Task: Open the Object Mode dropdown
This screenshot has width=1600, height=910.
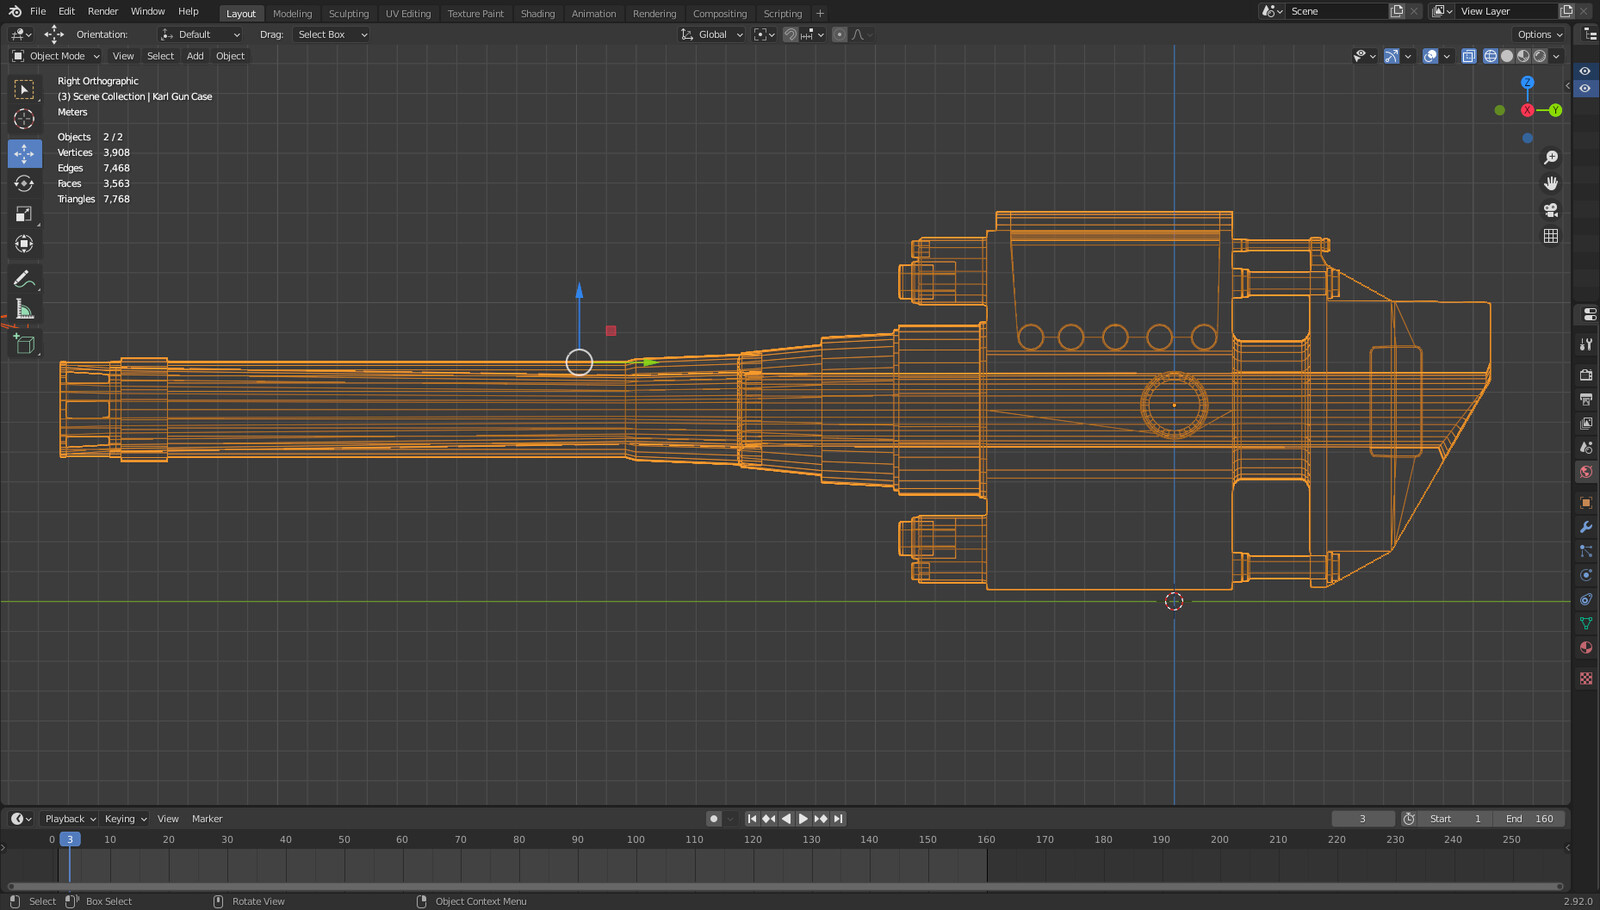Action: (56, 56)
